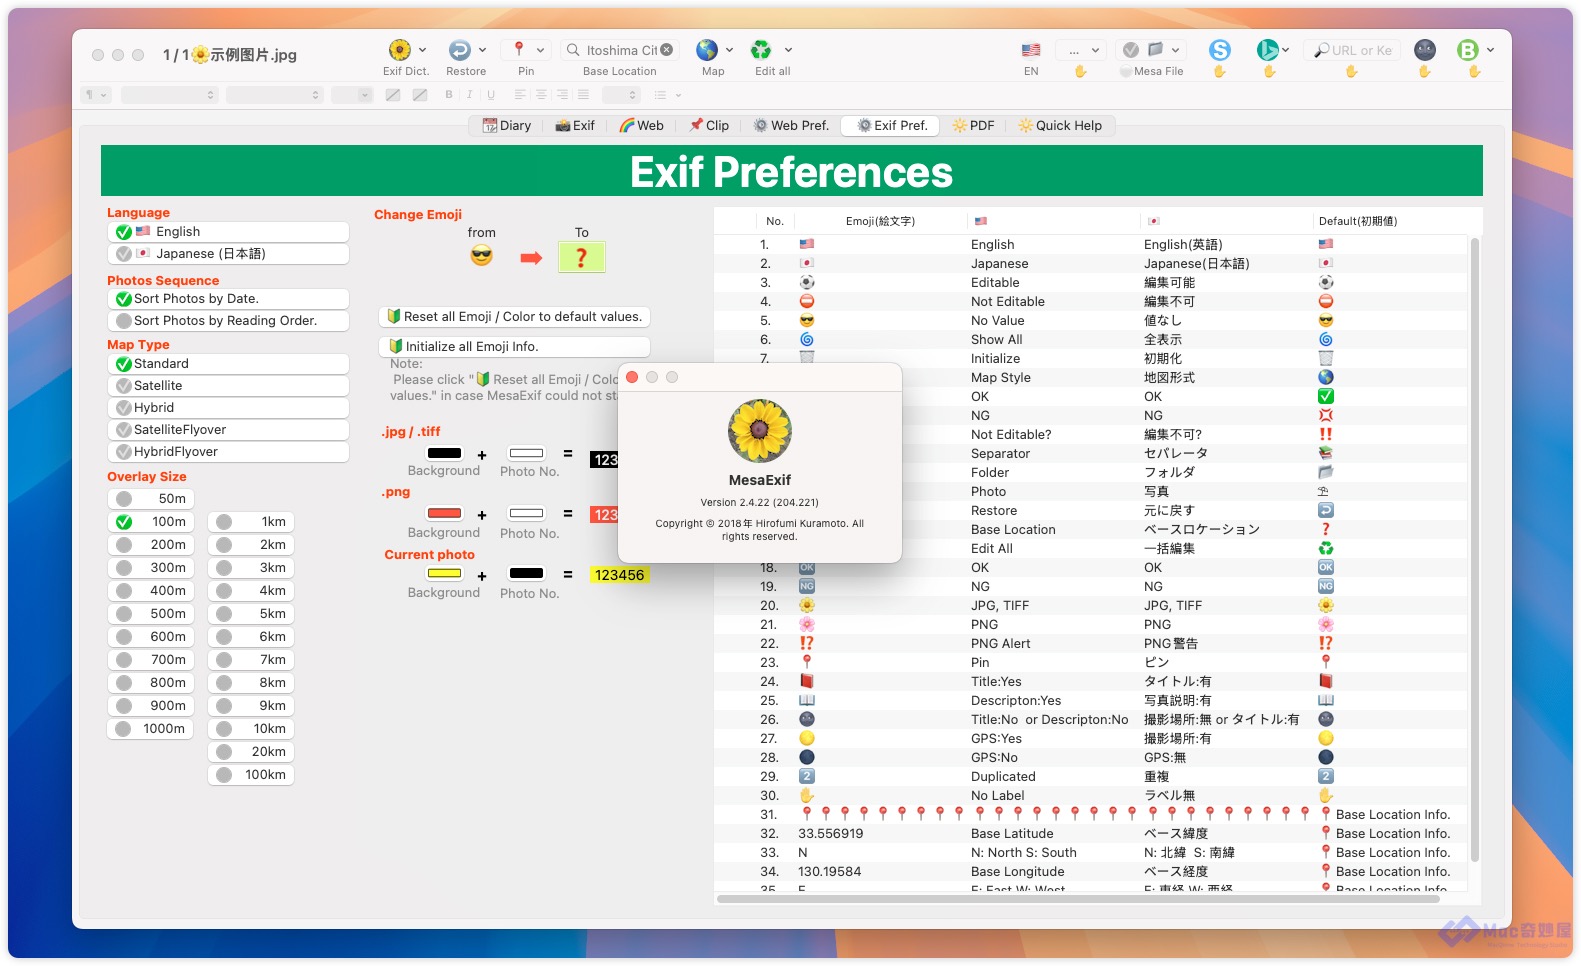The image size is (1581, 966).
Task: Switch to the Diary tab
Action: point(506,126)
